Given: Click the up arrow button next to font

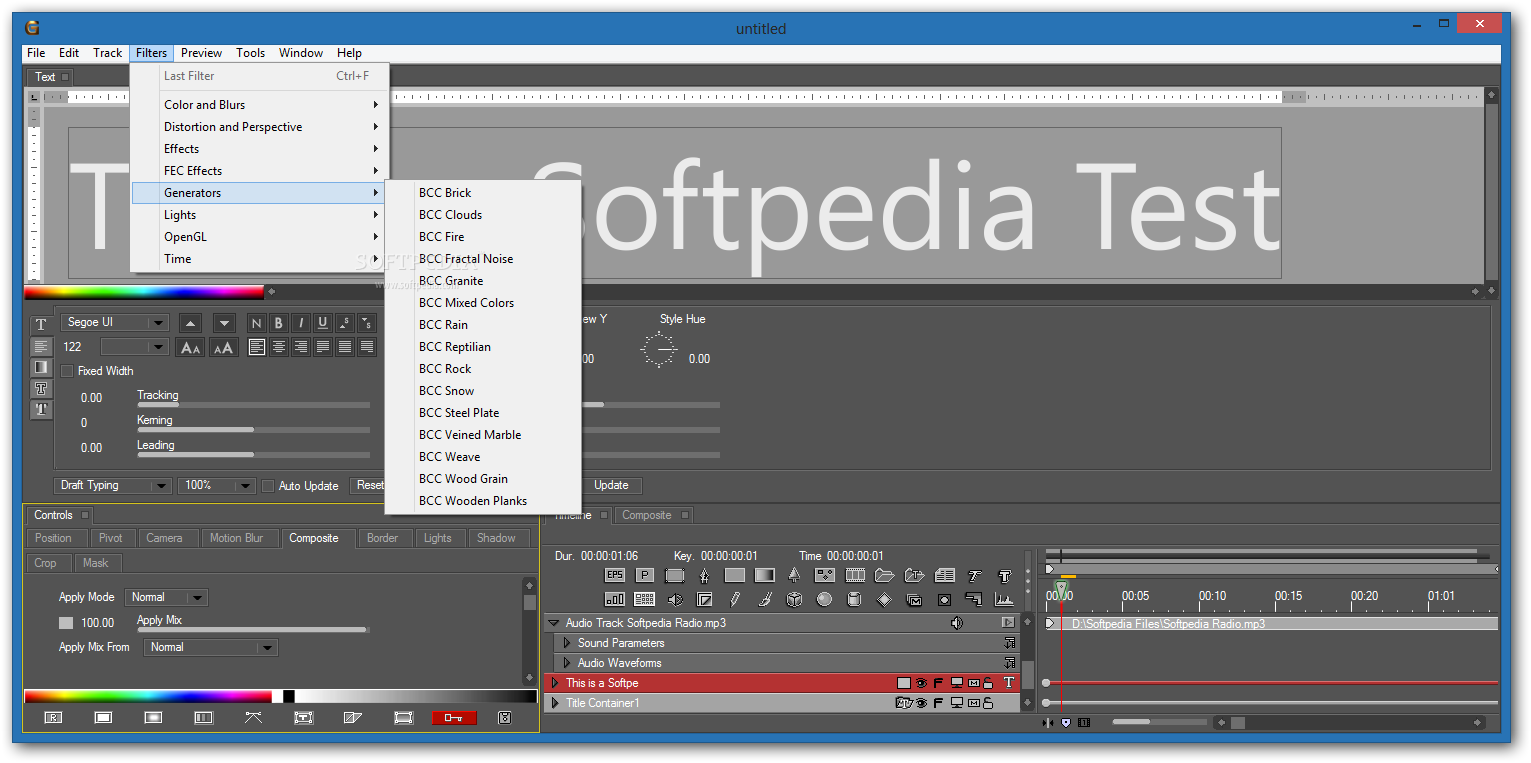Looking at the screenshot, I should click(x=190, y=322).
